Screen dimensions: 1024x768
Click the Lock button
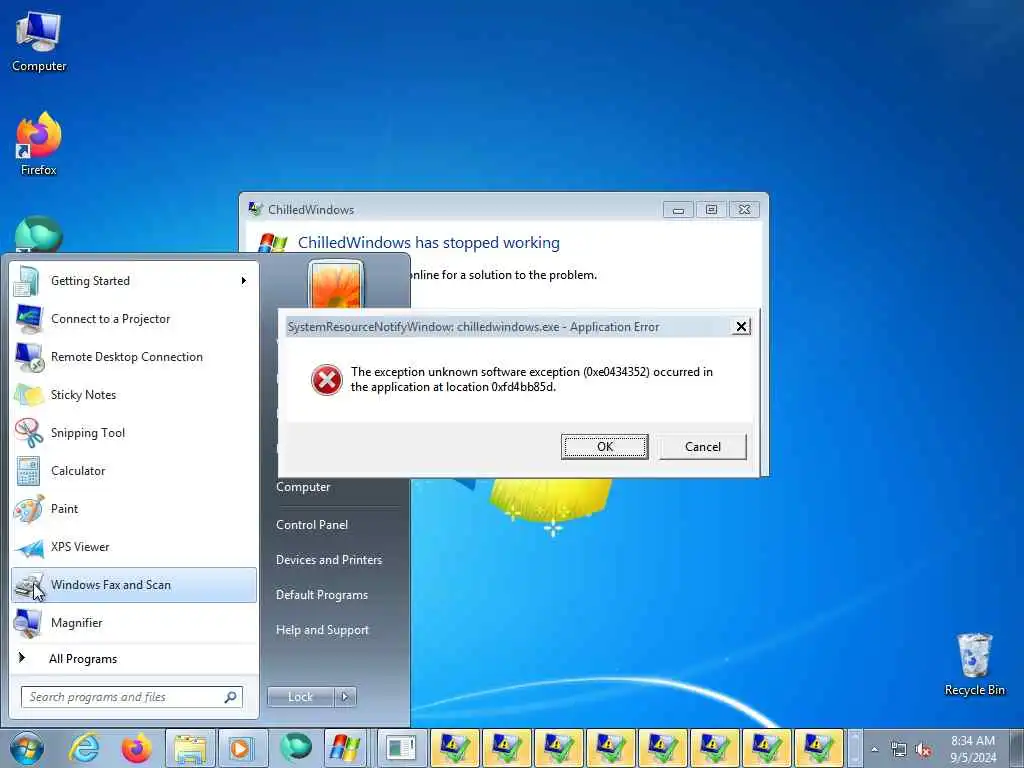(300, 697)
